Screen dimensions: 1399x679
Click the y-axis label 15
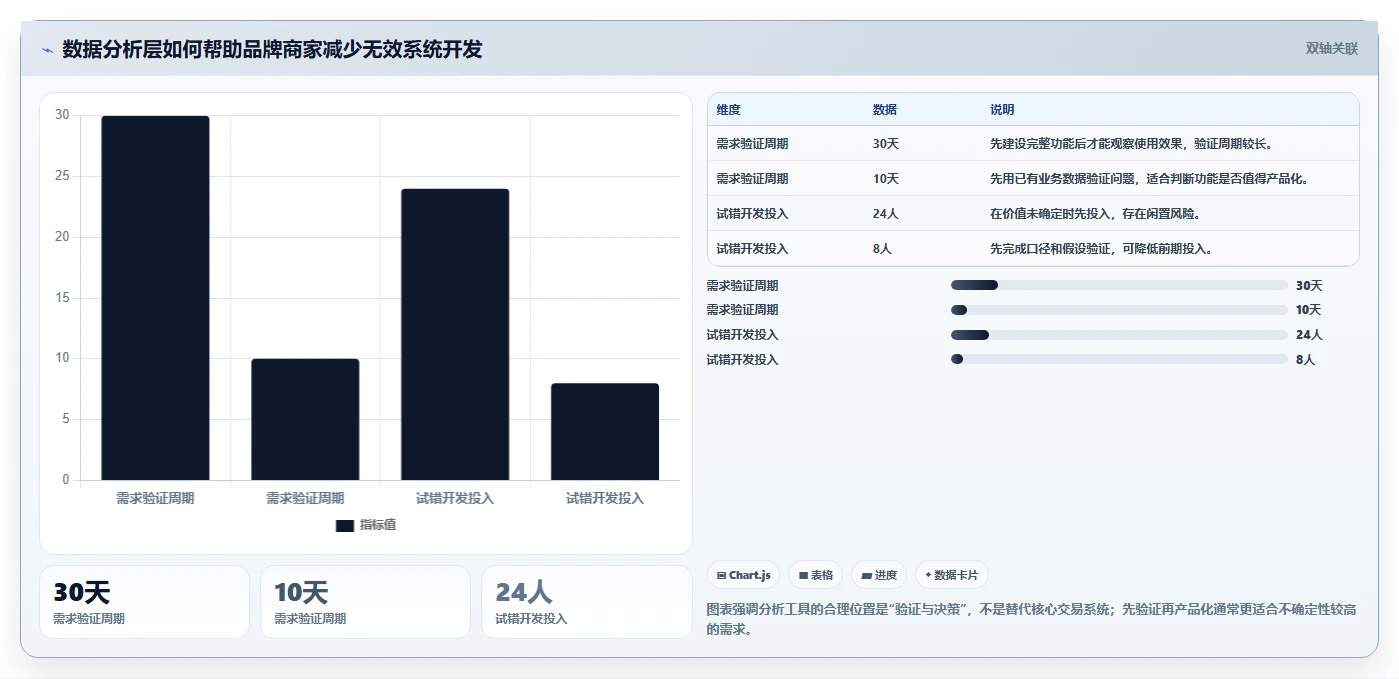tap(62, 298)
